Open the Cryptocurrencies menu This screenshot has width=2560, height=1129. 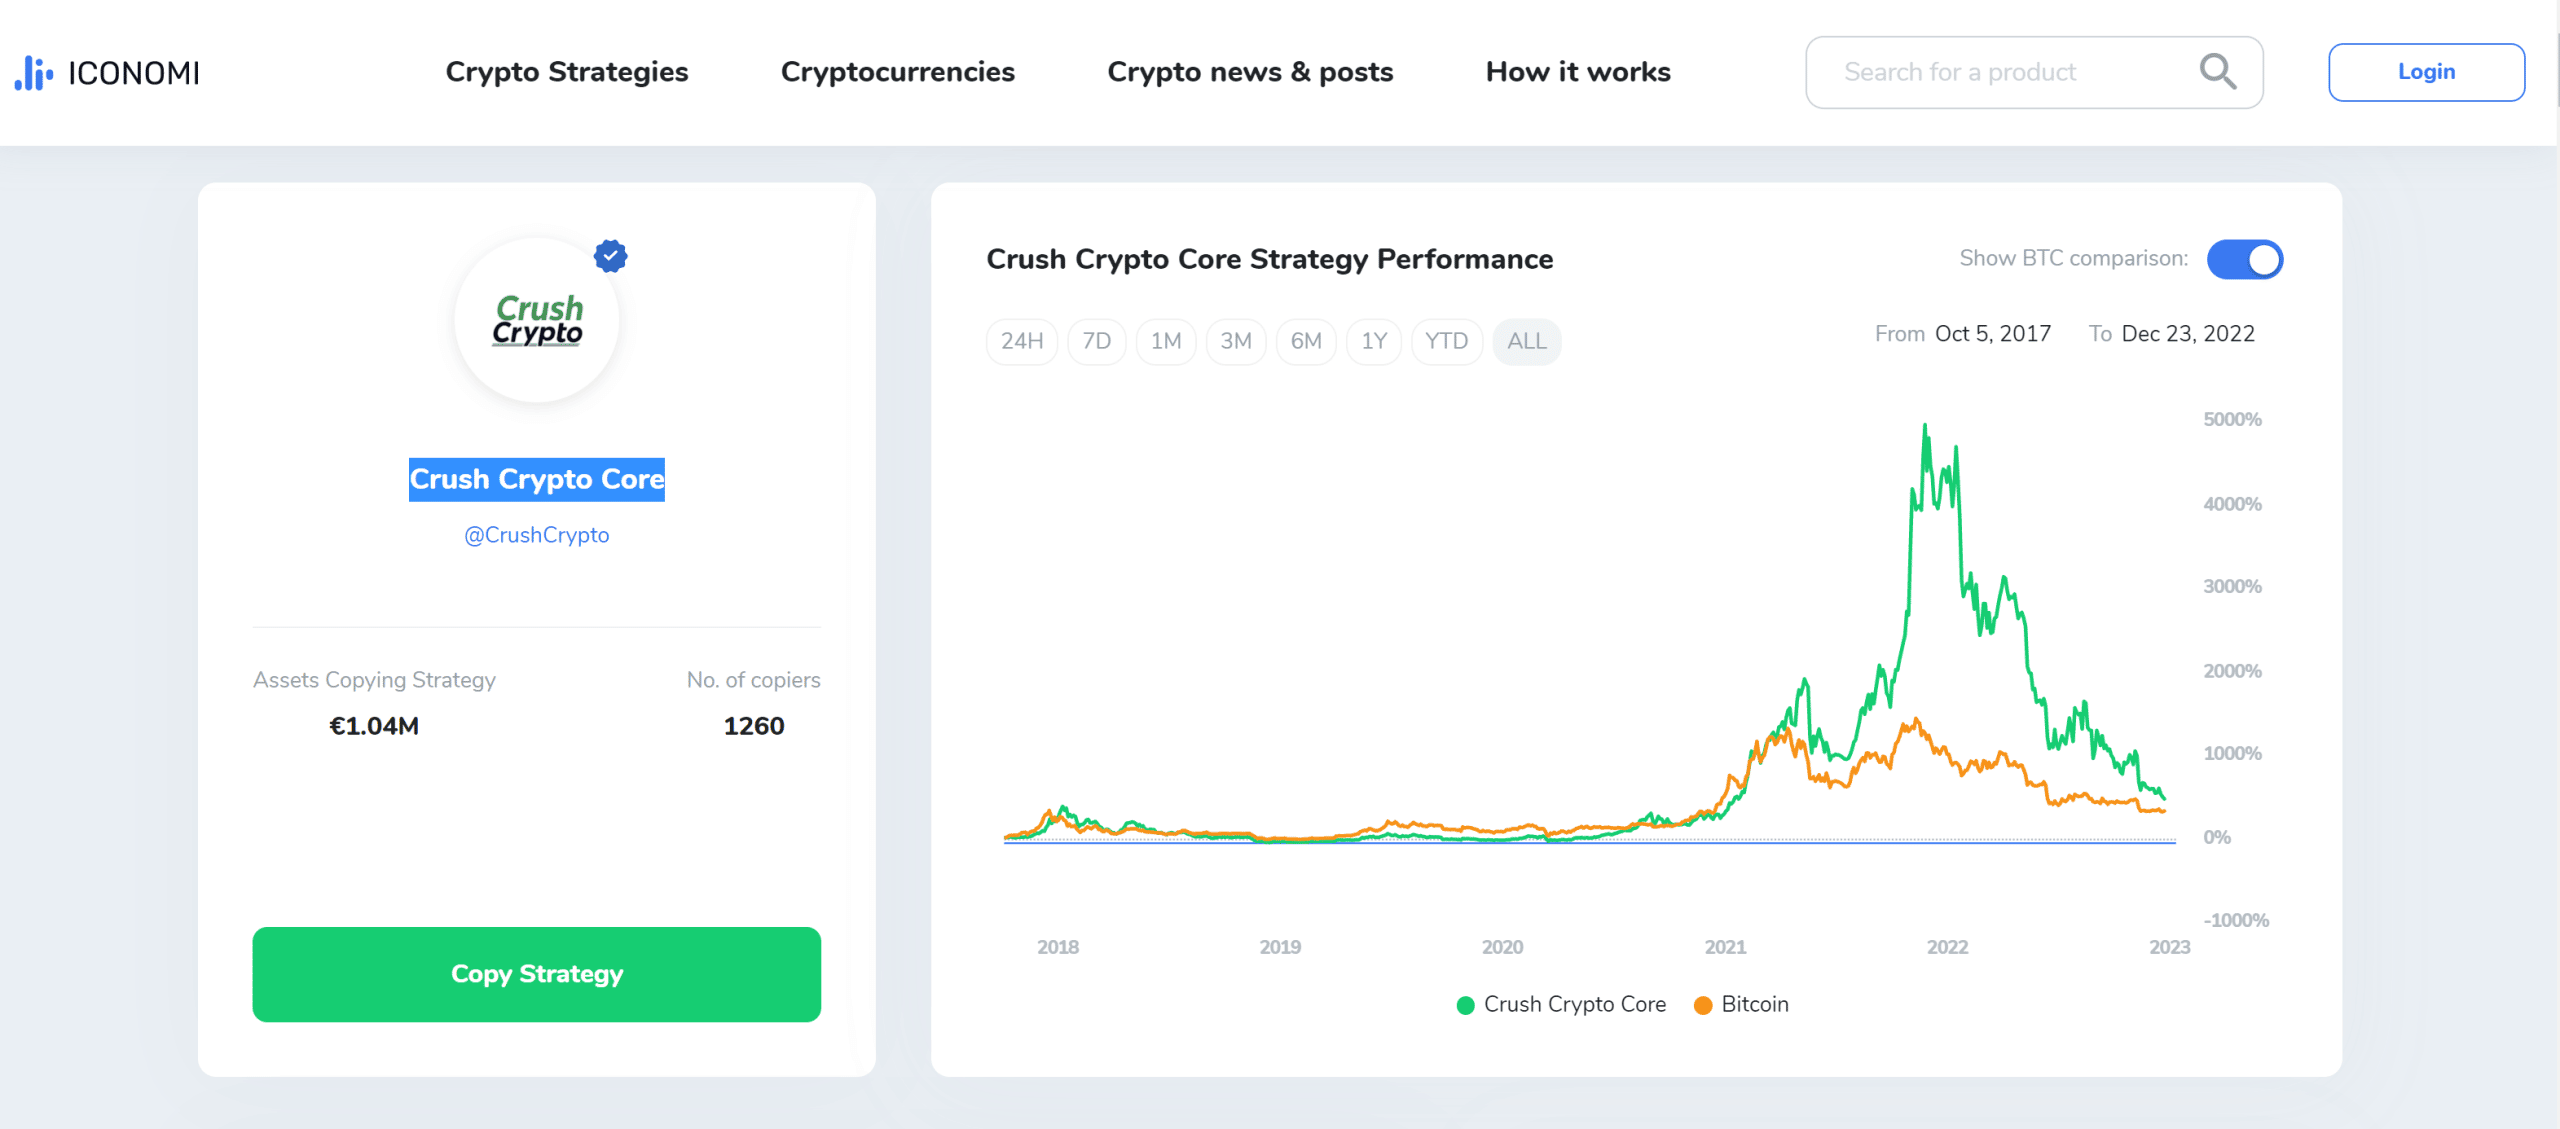point(898,72)
